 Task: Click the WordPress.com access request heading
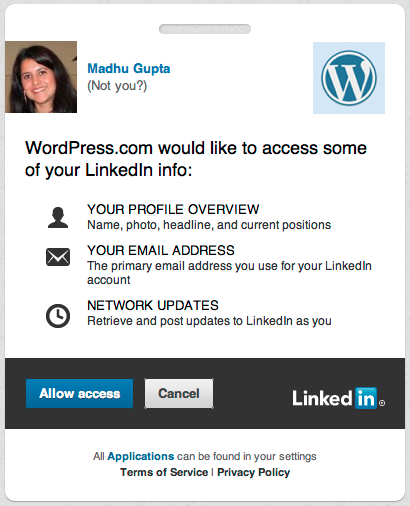click(196, 159)
